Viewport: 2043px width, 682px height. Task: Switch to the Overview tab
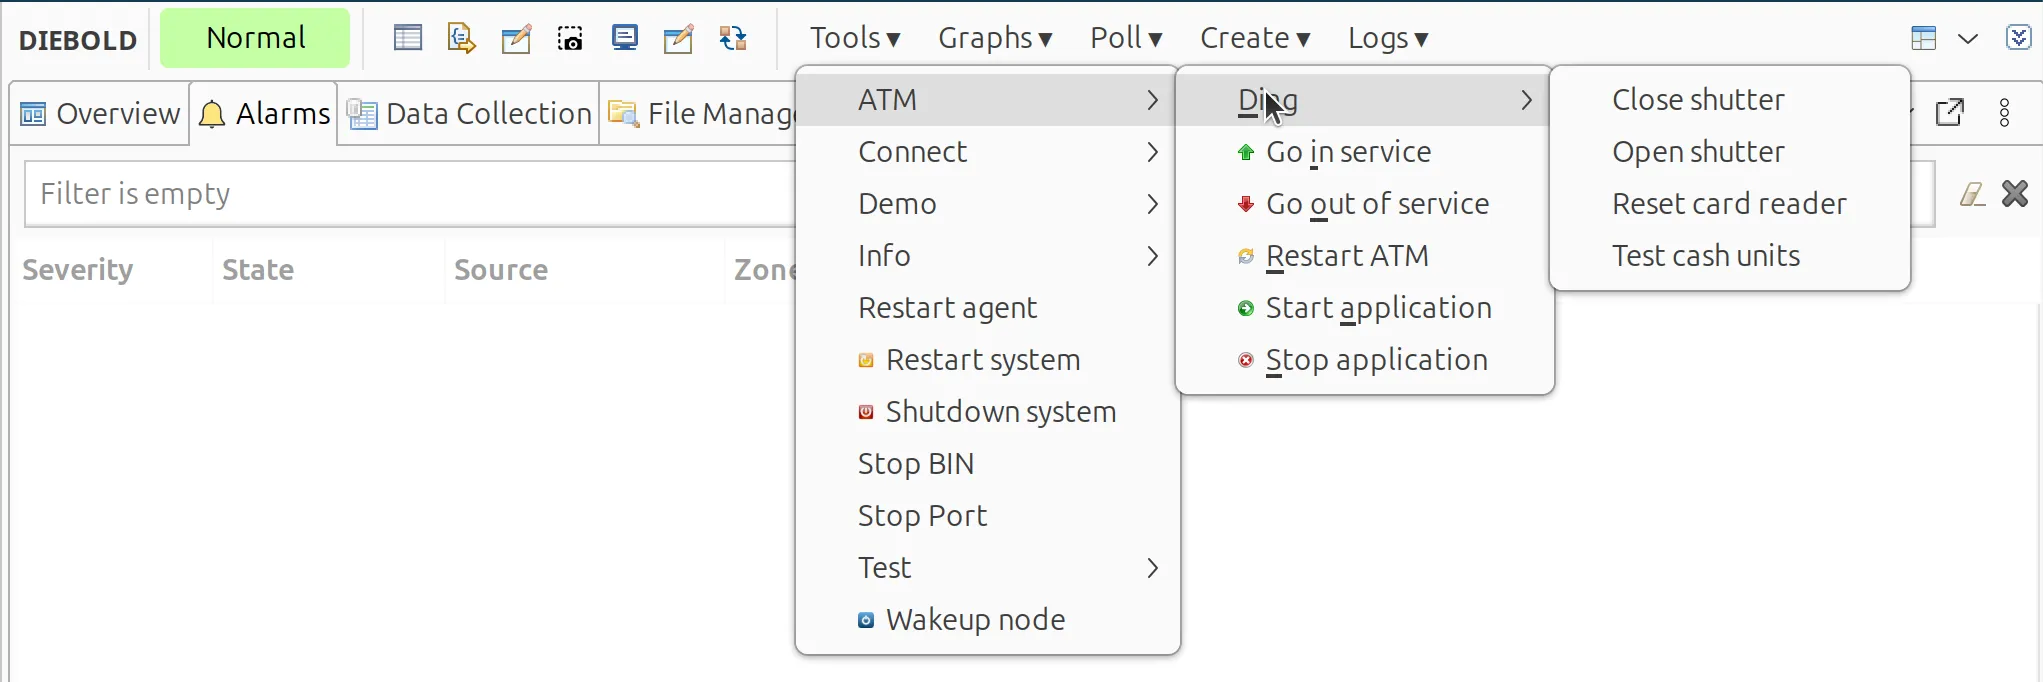(100, 114)
